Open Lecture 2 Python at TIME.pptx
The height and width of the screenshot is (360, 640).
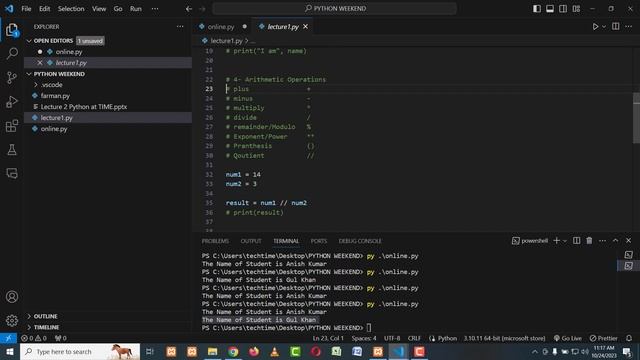point(84,107)
